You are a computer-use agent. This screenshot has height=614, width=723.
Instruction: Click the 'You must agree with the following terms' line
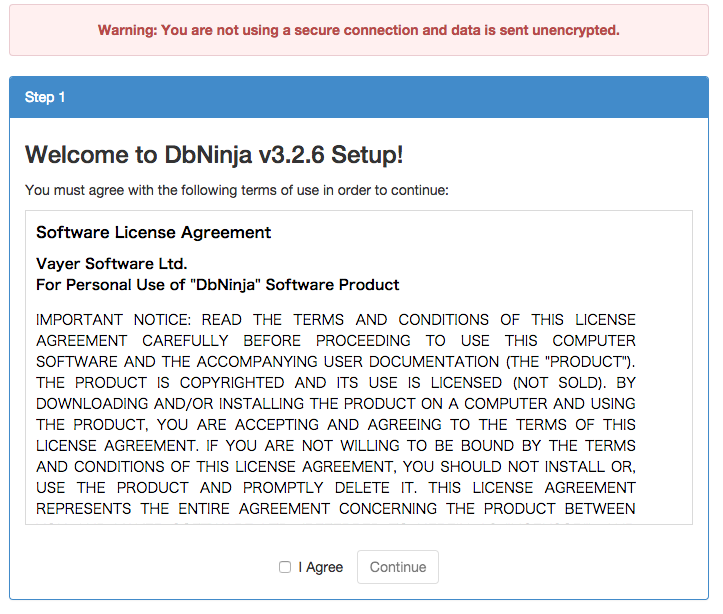[237, 190]
